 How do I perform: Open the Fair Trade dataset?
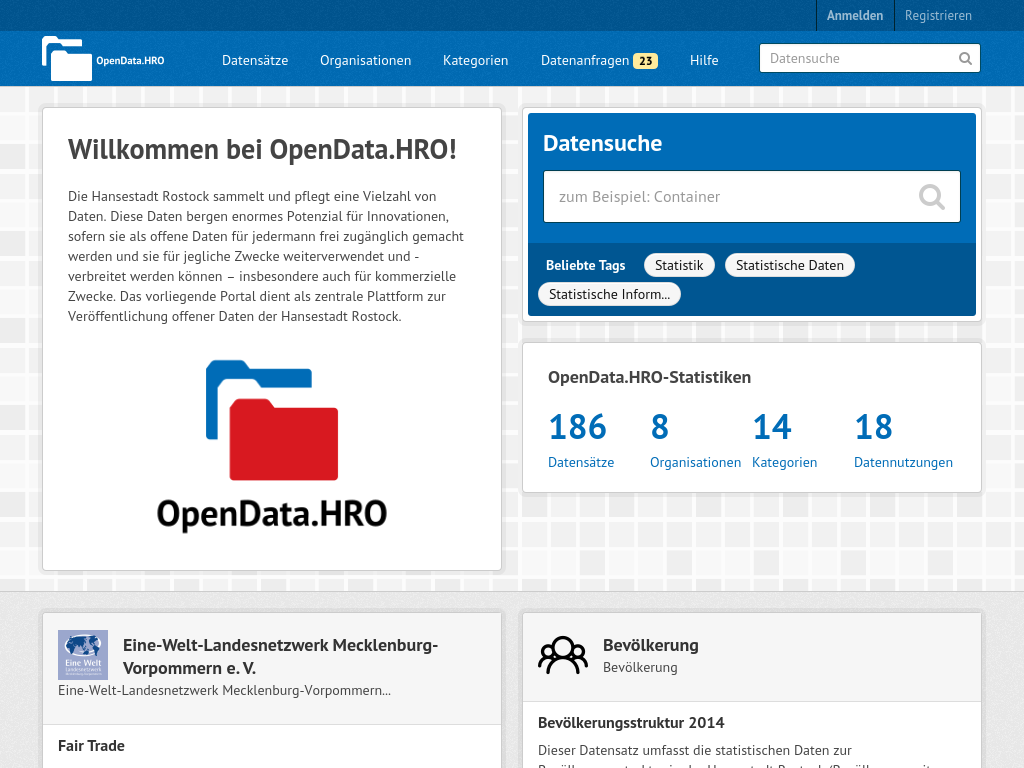click(x=91, y=746)
